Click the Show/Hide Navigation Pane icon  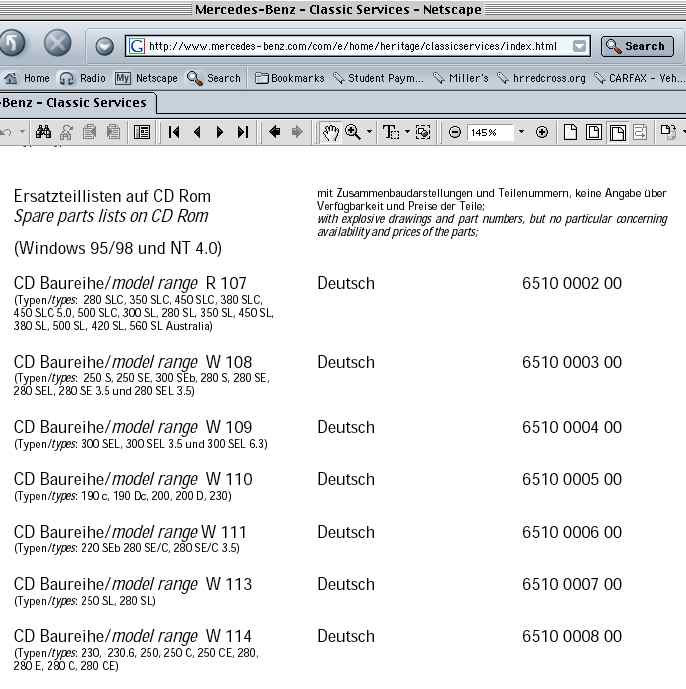(x=142, y=132)
